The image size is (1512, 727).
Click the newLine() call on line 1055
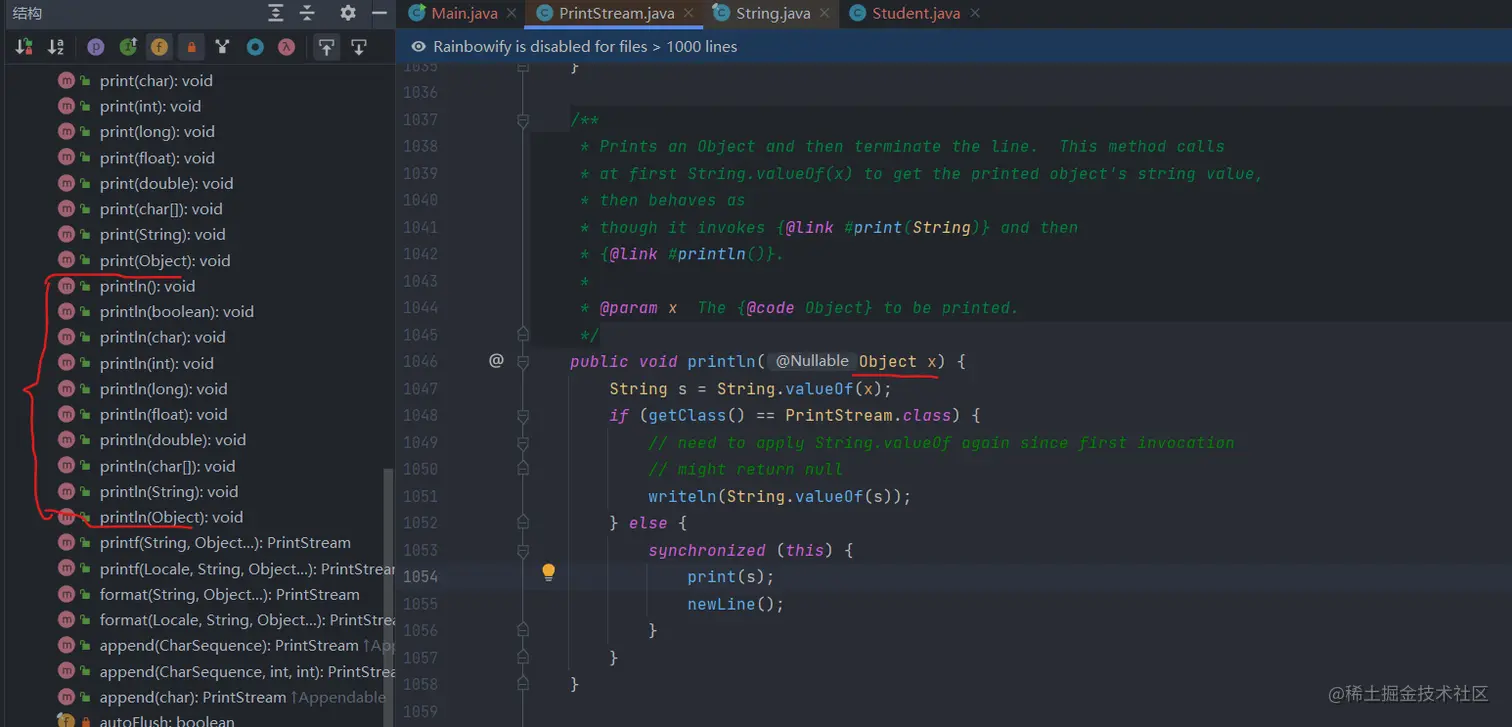[x=736, y=604]
